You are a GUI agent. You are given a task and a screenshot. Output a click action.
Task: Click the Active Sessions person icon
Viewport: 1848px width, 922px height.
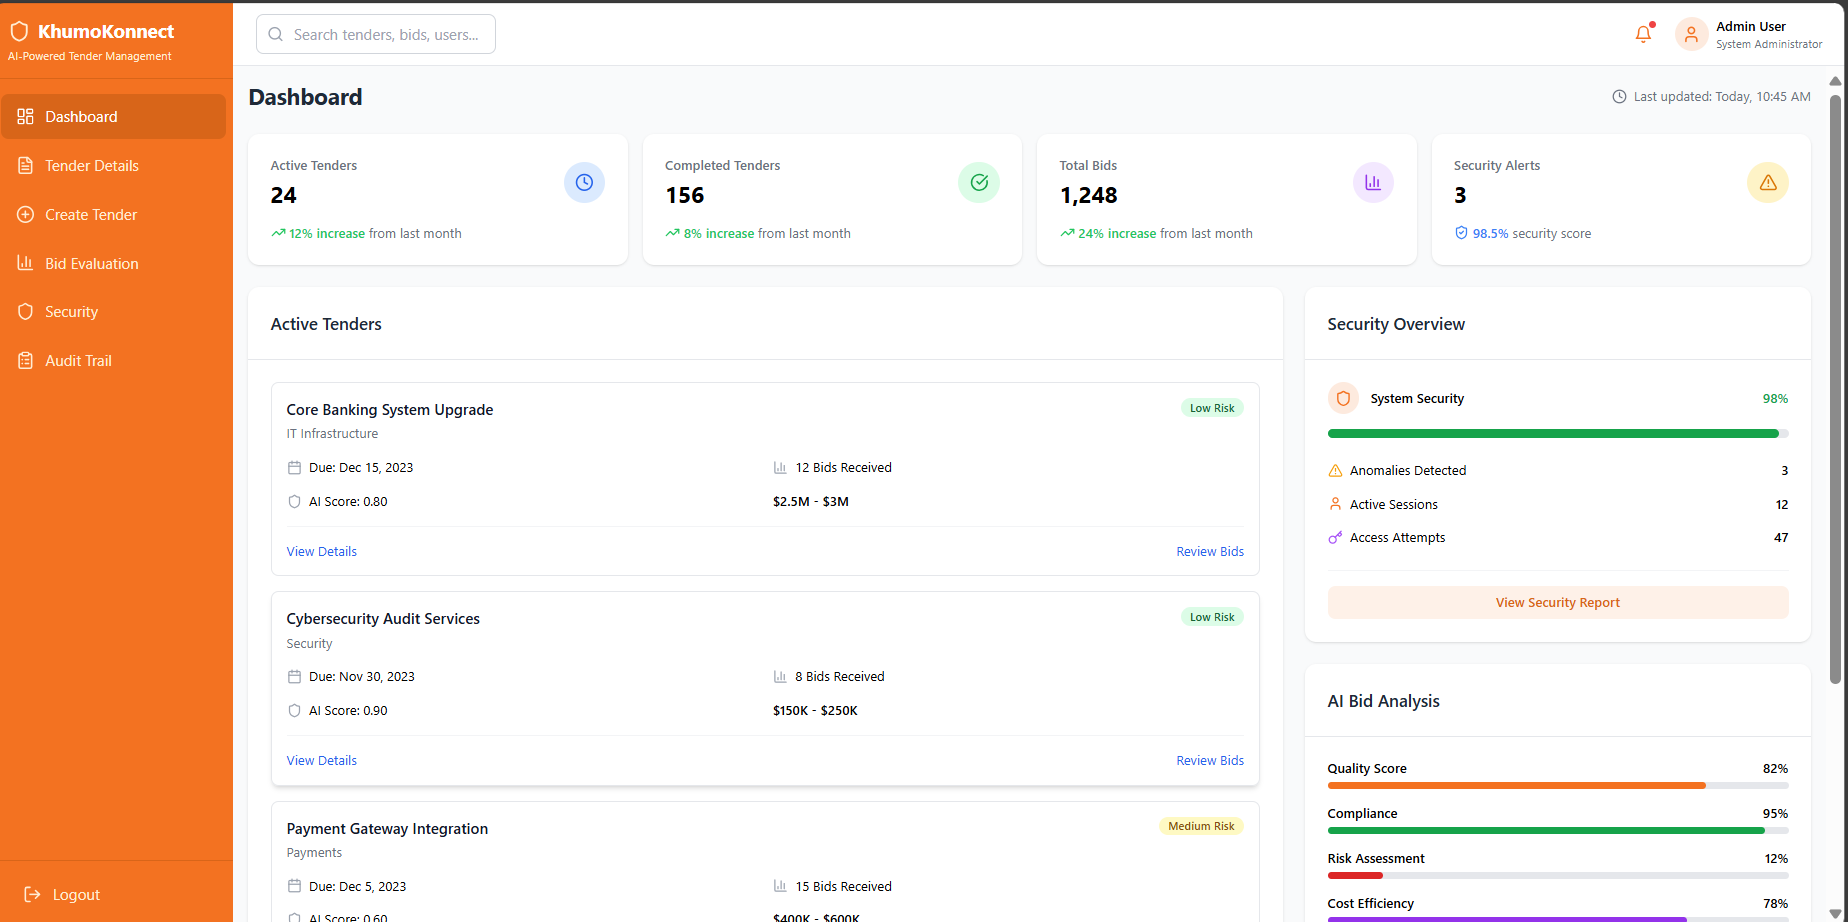pyautogui.click(x=1335, y=504)
